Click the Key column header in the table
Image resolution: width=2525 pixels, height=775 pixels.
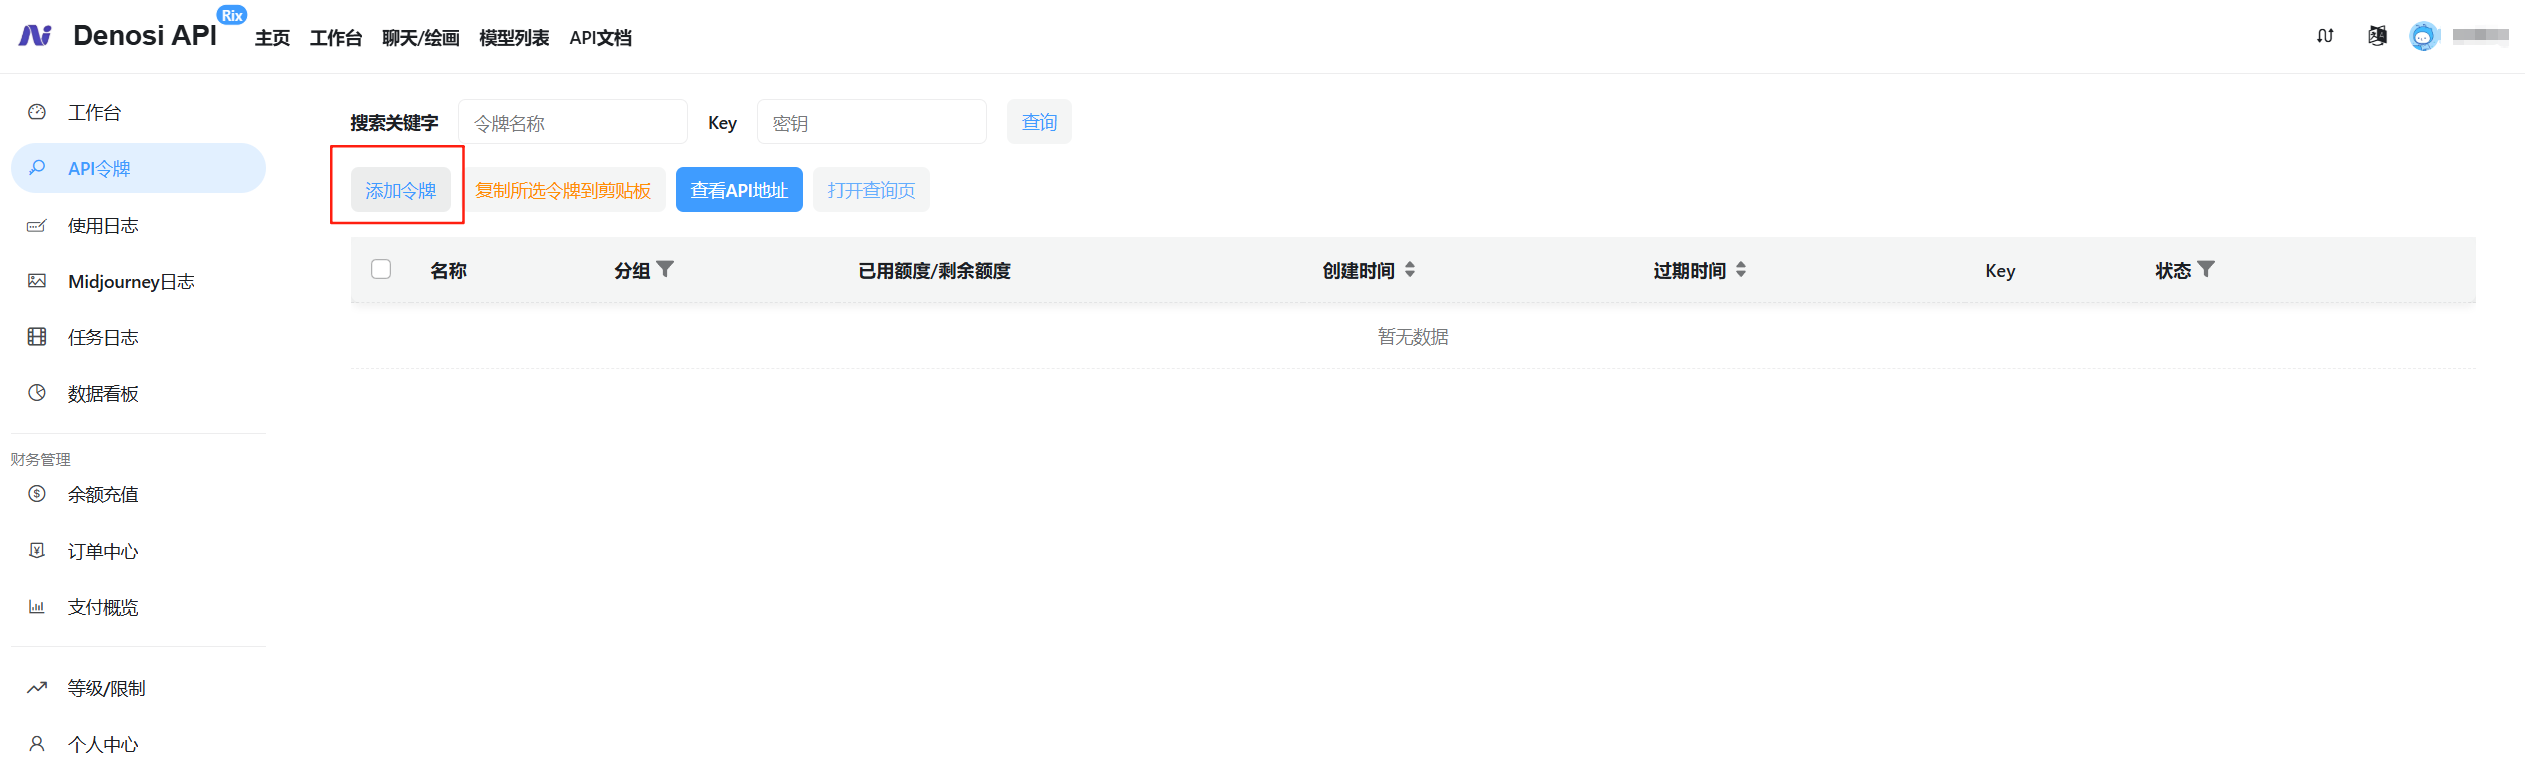pos(2000,270)
